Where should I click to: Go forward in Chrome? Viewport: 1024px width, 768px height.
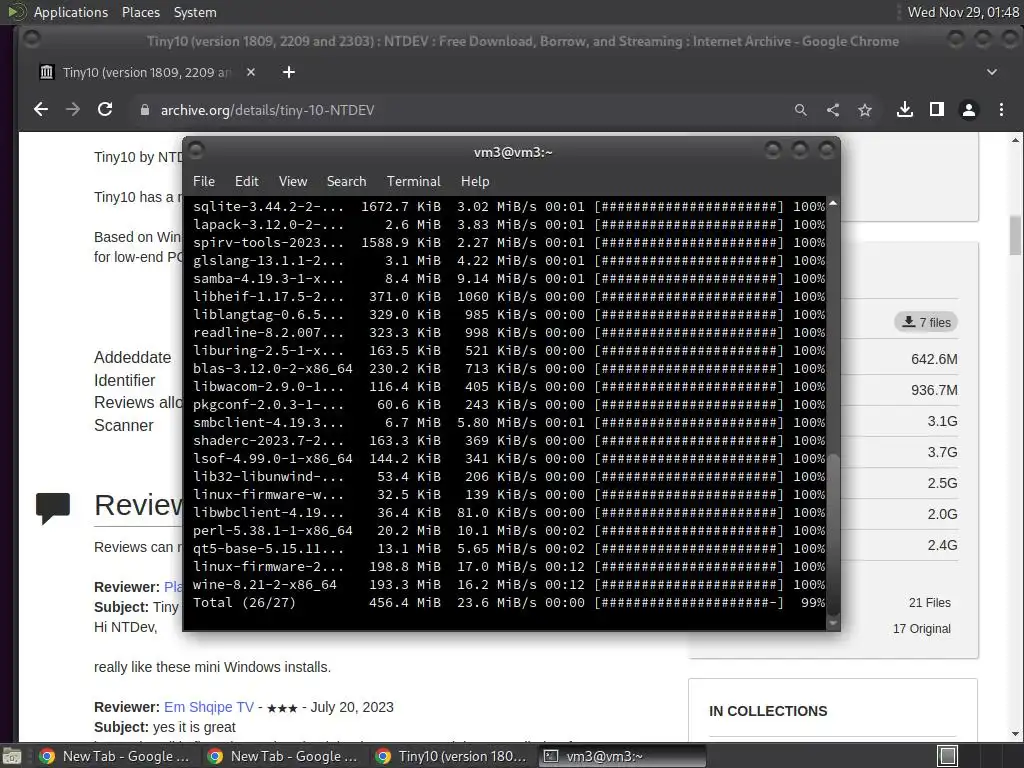tap(73, 110)
